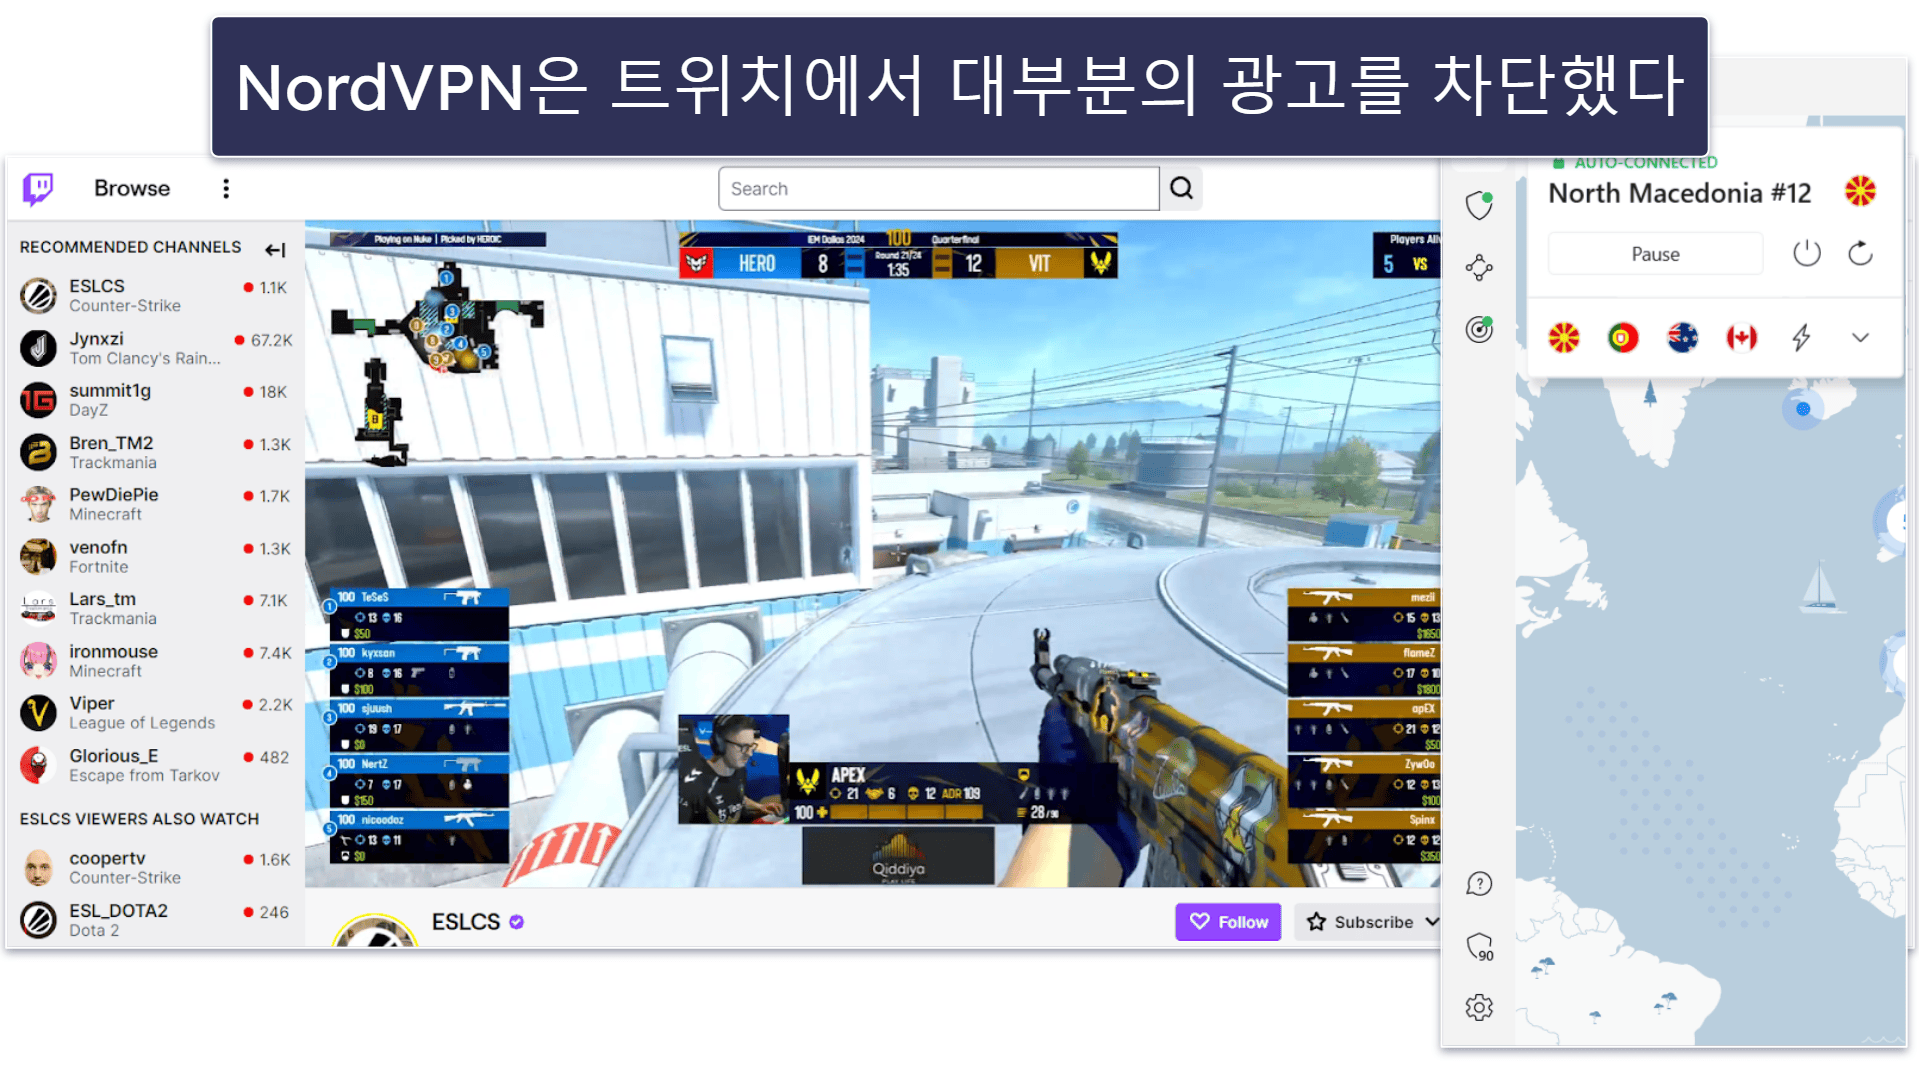Open venofn channel avatar

(38, 556)
